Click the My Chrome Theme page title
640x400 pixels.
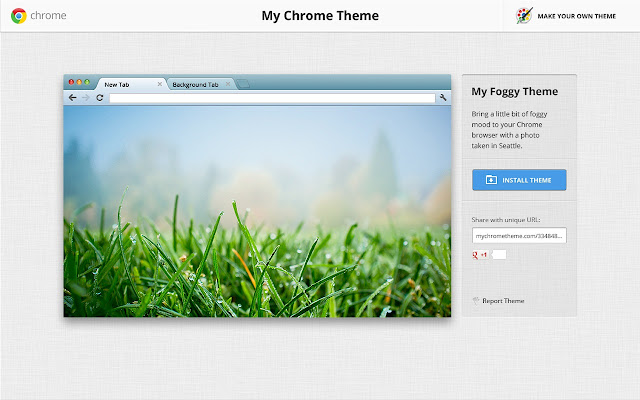[x=320, y=16]
